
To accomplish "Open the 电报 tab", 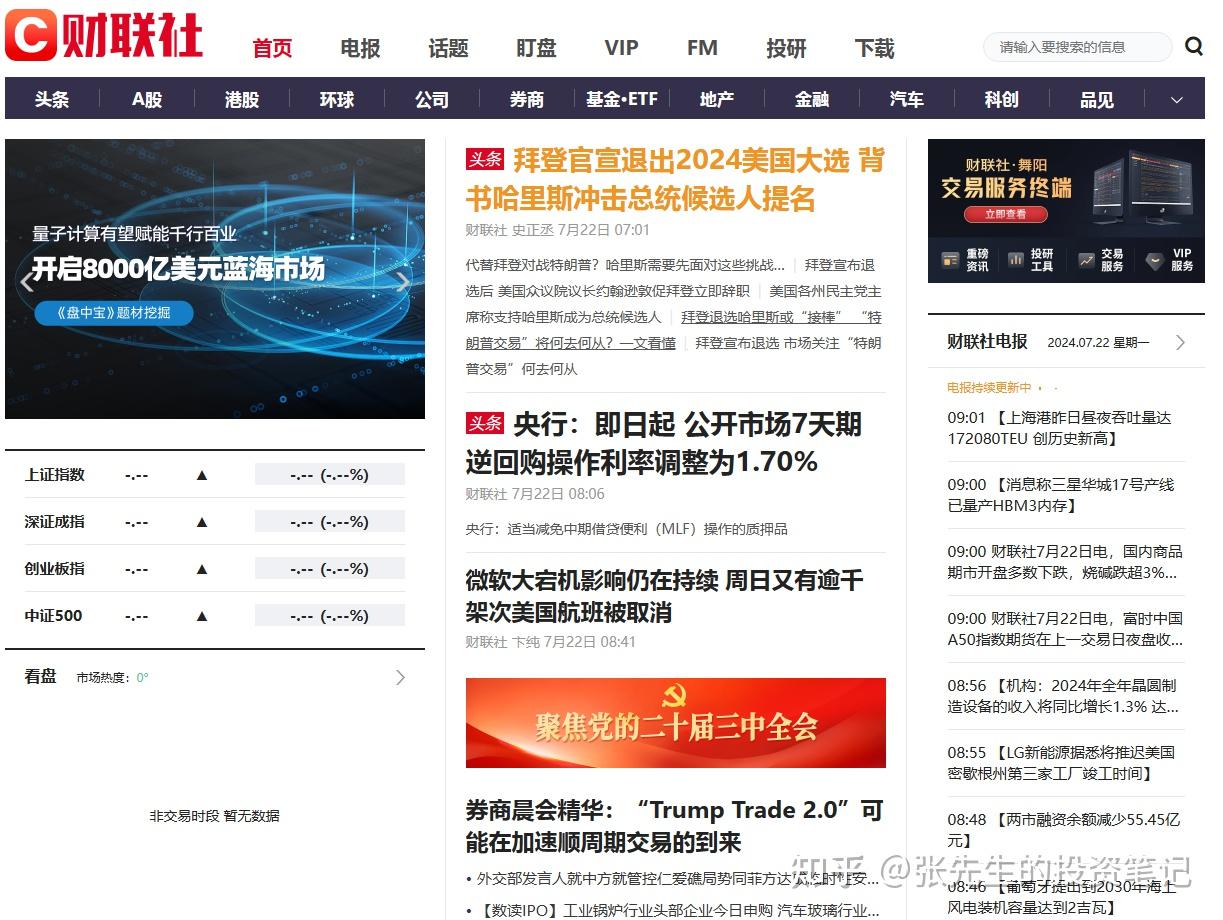I will coord(360,48).
